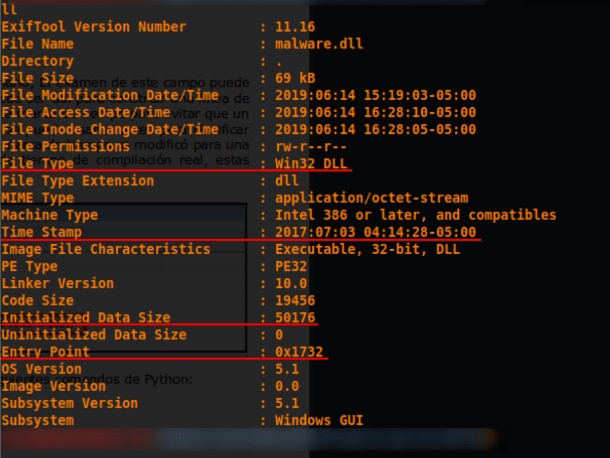
Task: Click the 69 kB file size value
Action: pyautogui.click(x=295, y=78)
